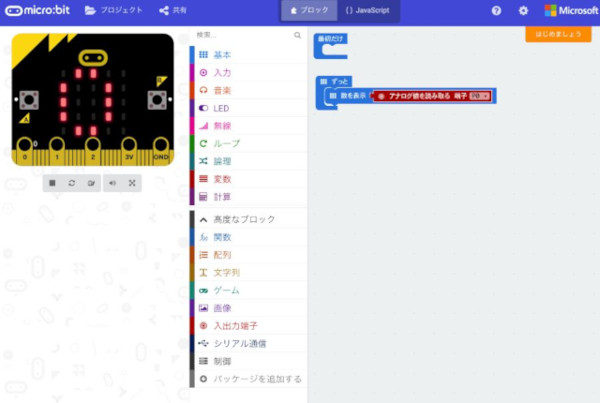The height and width of the screenshot is (403, 600).
Task: Switch to the JavaScript editor tab
Action: 367,10
